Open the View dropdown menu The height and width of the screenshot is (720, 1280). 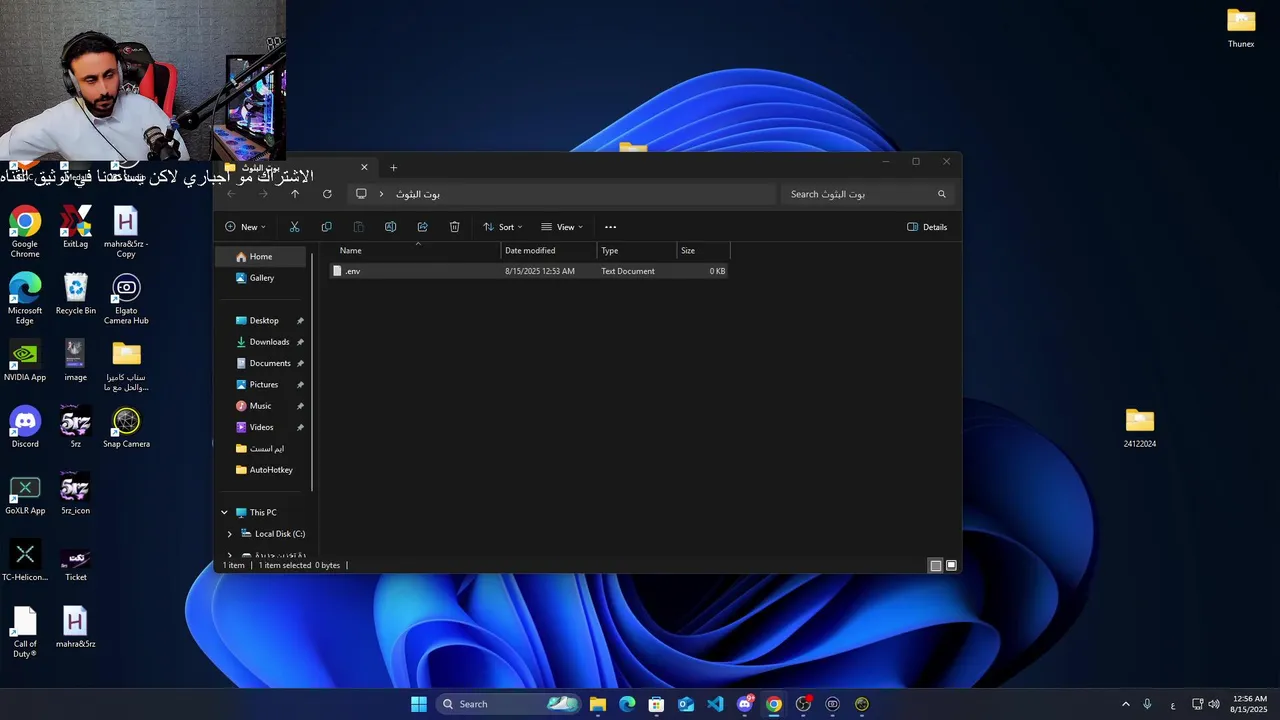point(562,227)
